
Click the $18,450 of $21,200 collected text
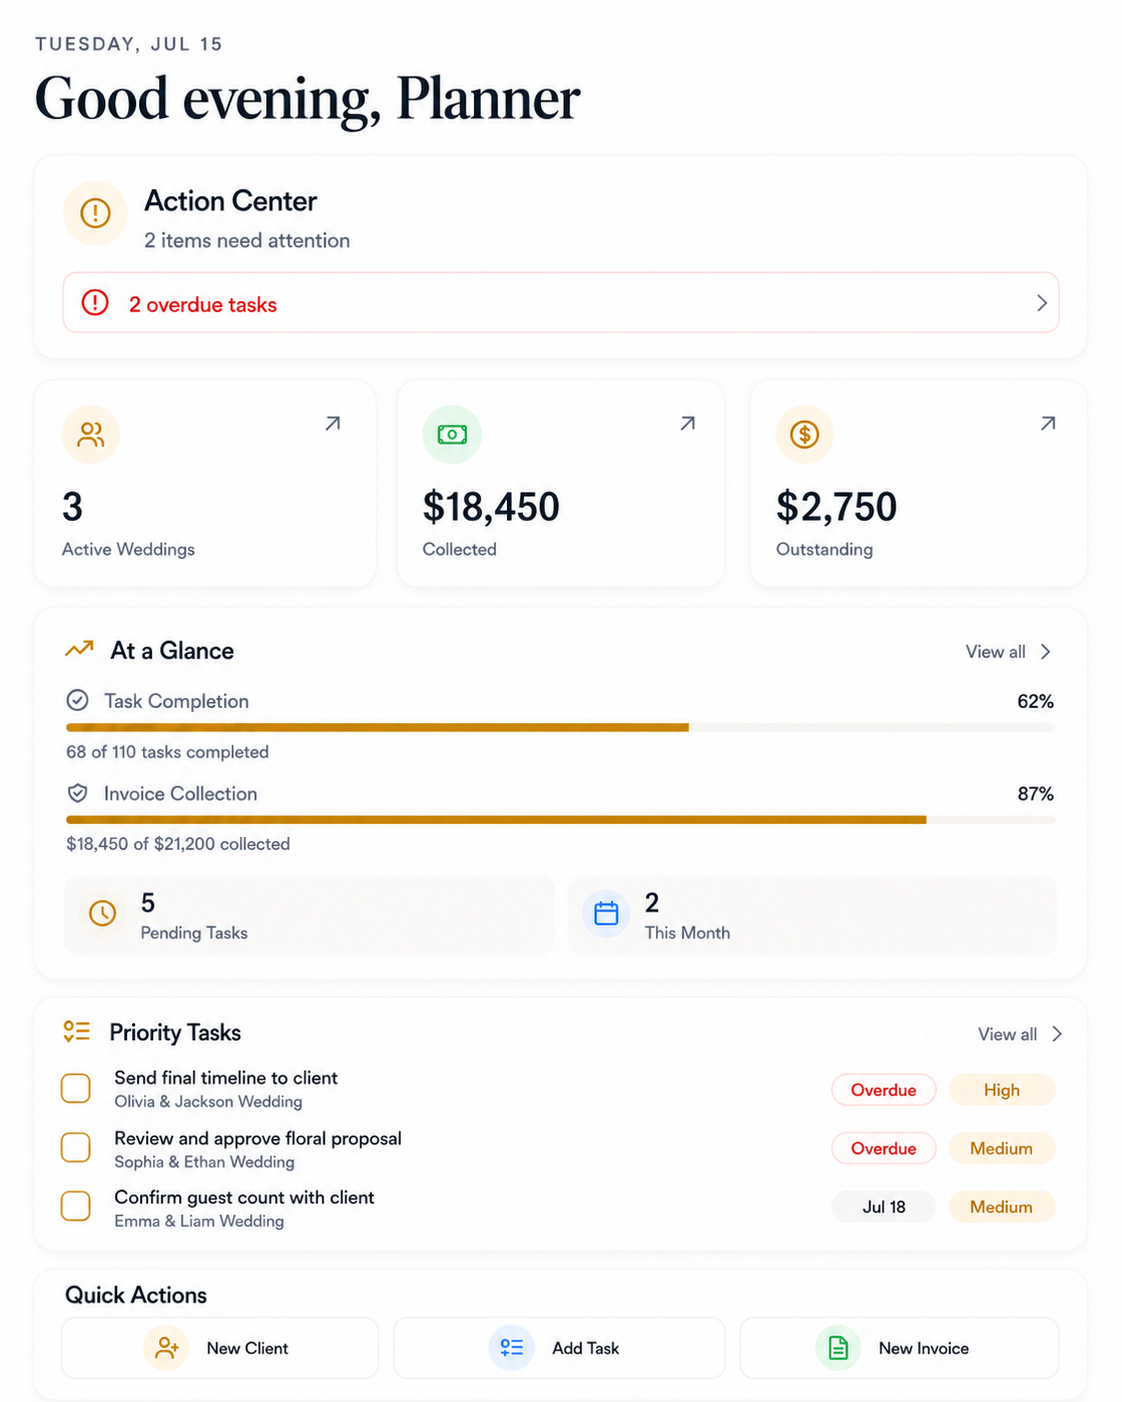pos(178,844)
